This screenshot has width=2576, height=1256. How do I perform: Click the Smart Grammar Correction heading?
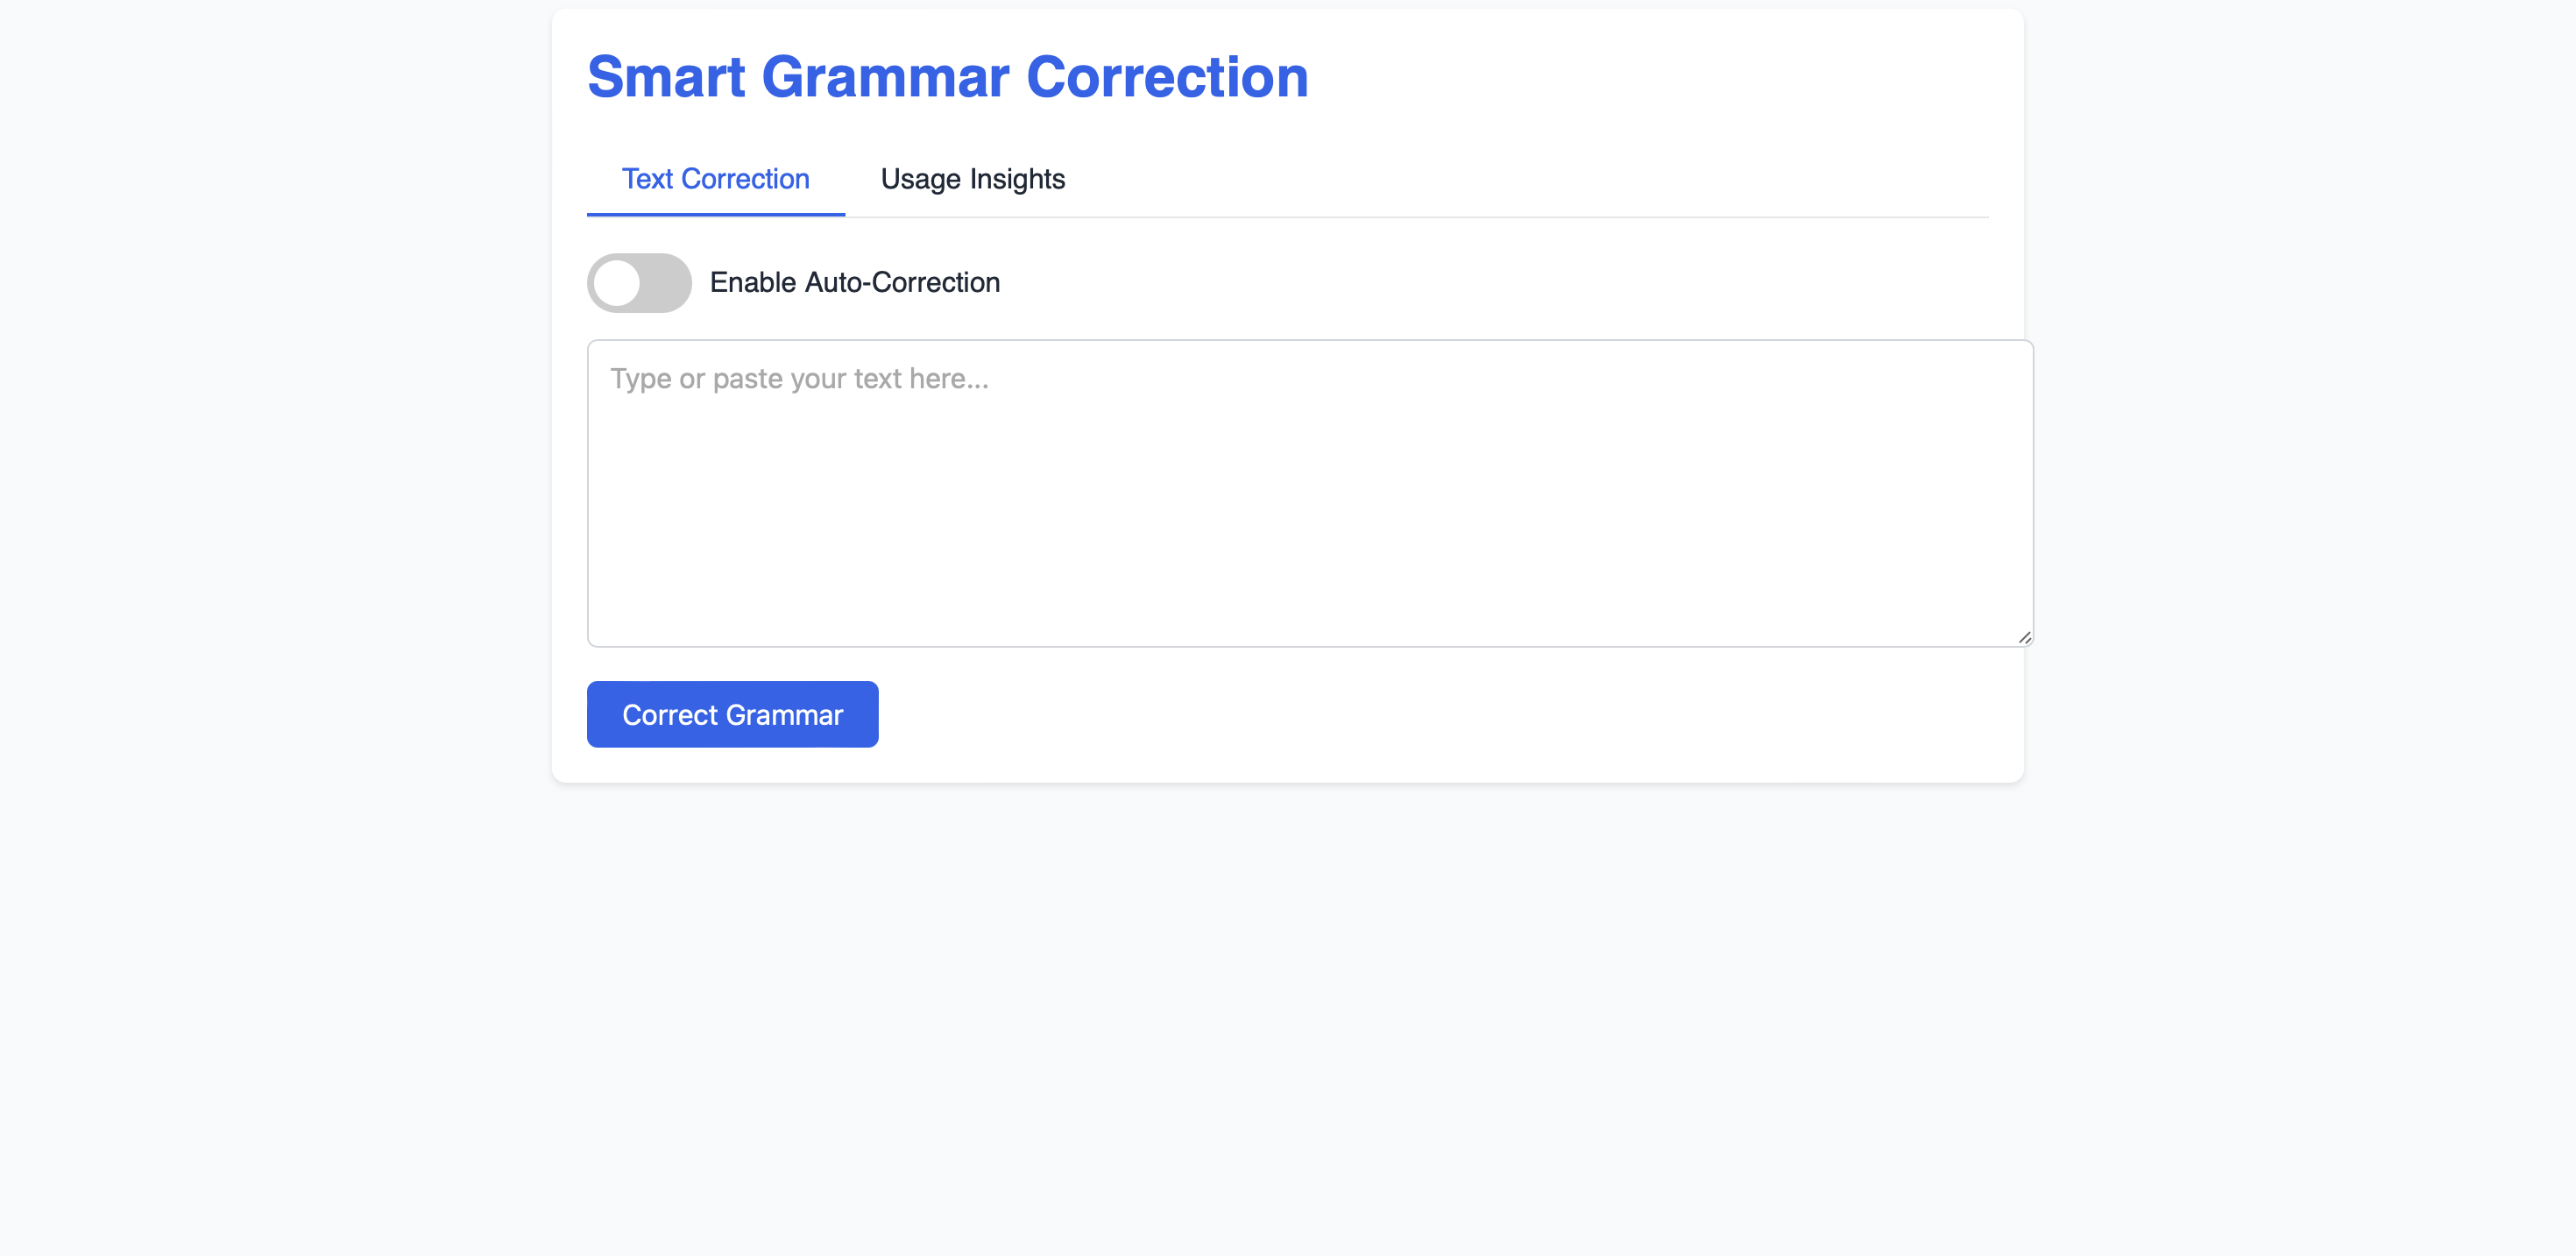click(x=947, y=77)
